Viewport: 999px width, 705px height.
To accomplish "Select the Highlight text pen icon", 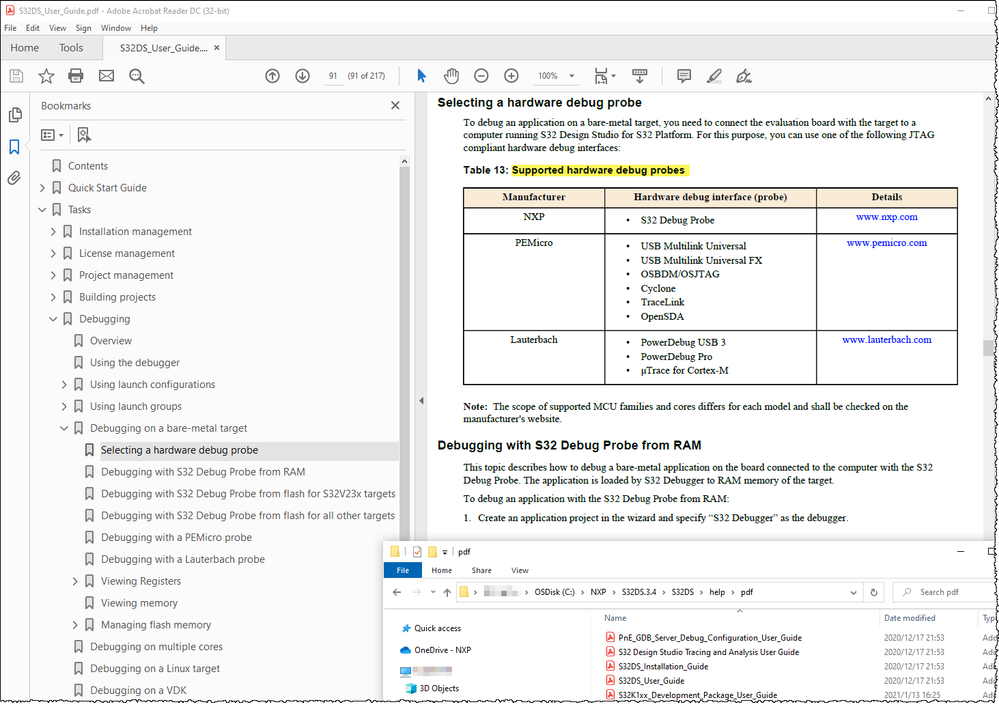I will click(714, 76).
